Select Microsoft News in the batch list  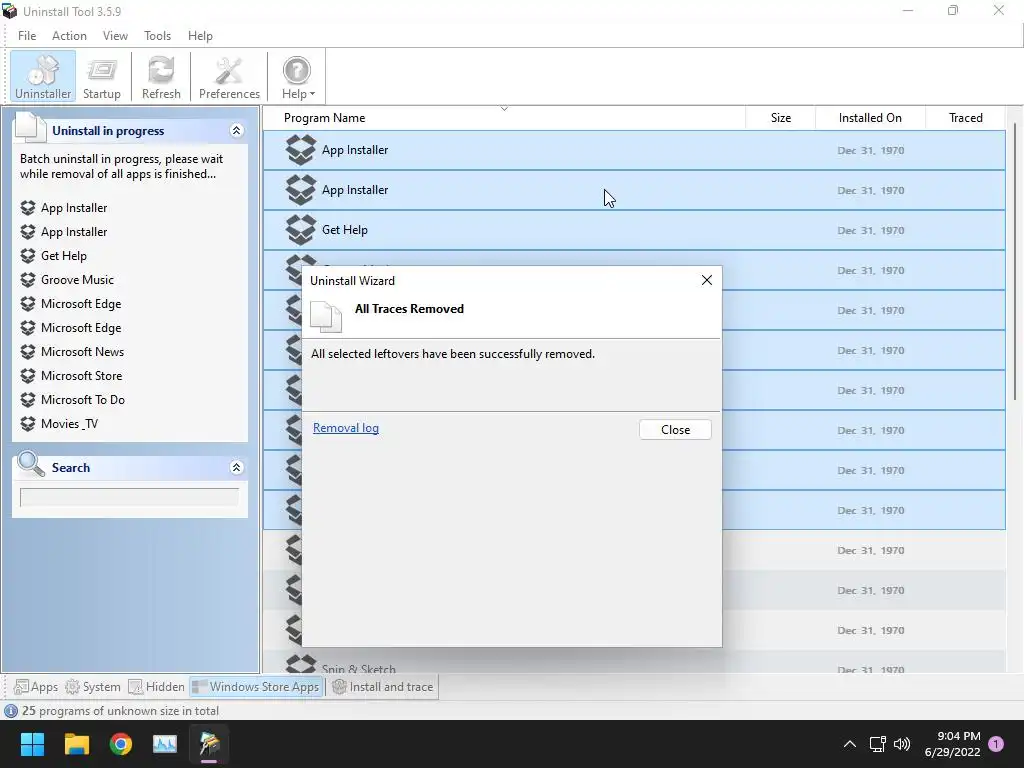[x=82, y=351]
